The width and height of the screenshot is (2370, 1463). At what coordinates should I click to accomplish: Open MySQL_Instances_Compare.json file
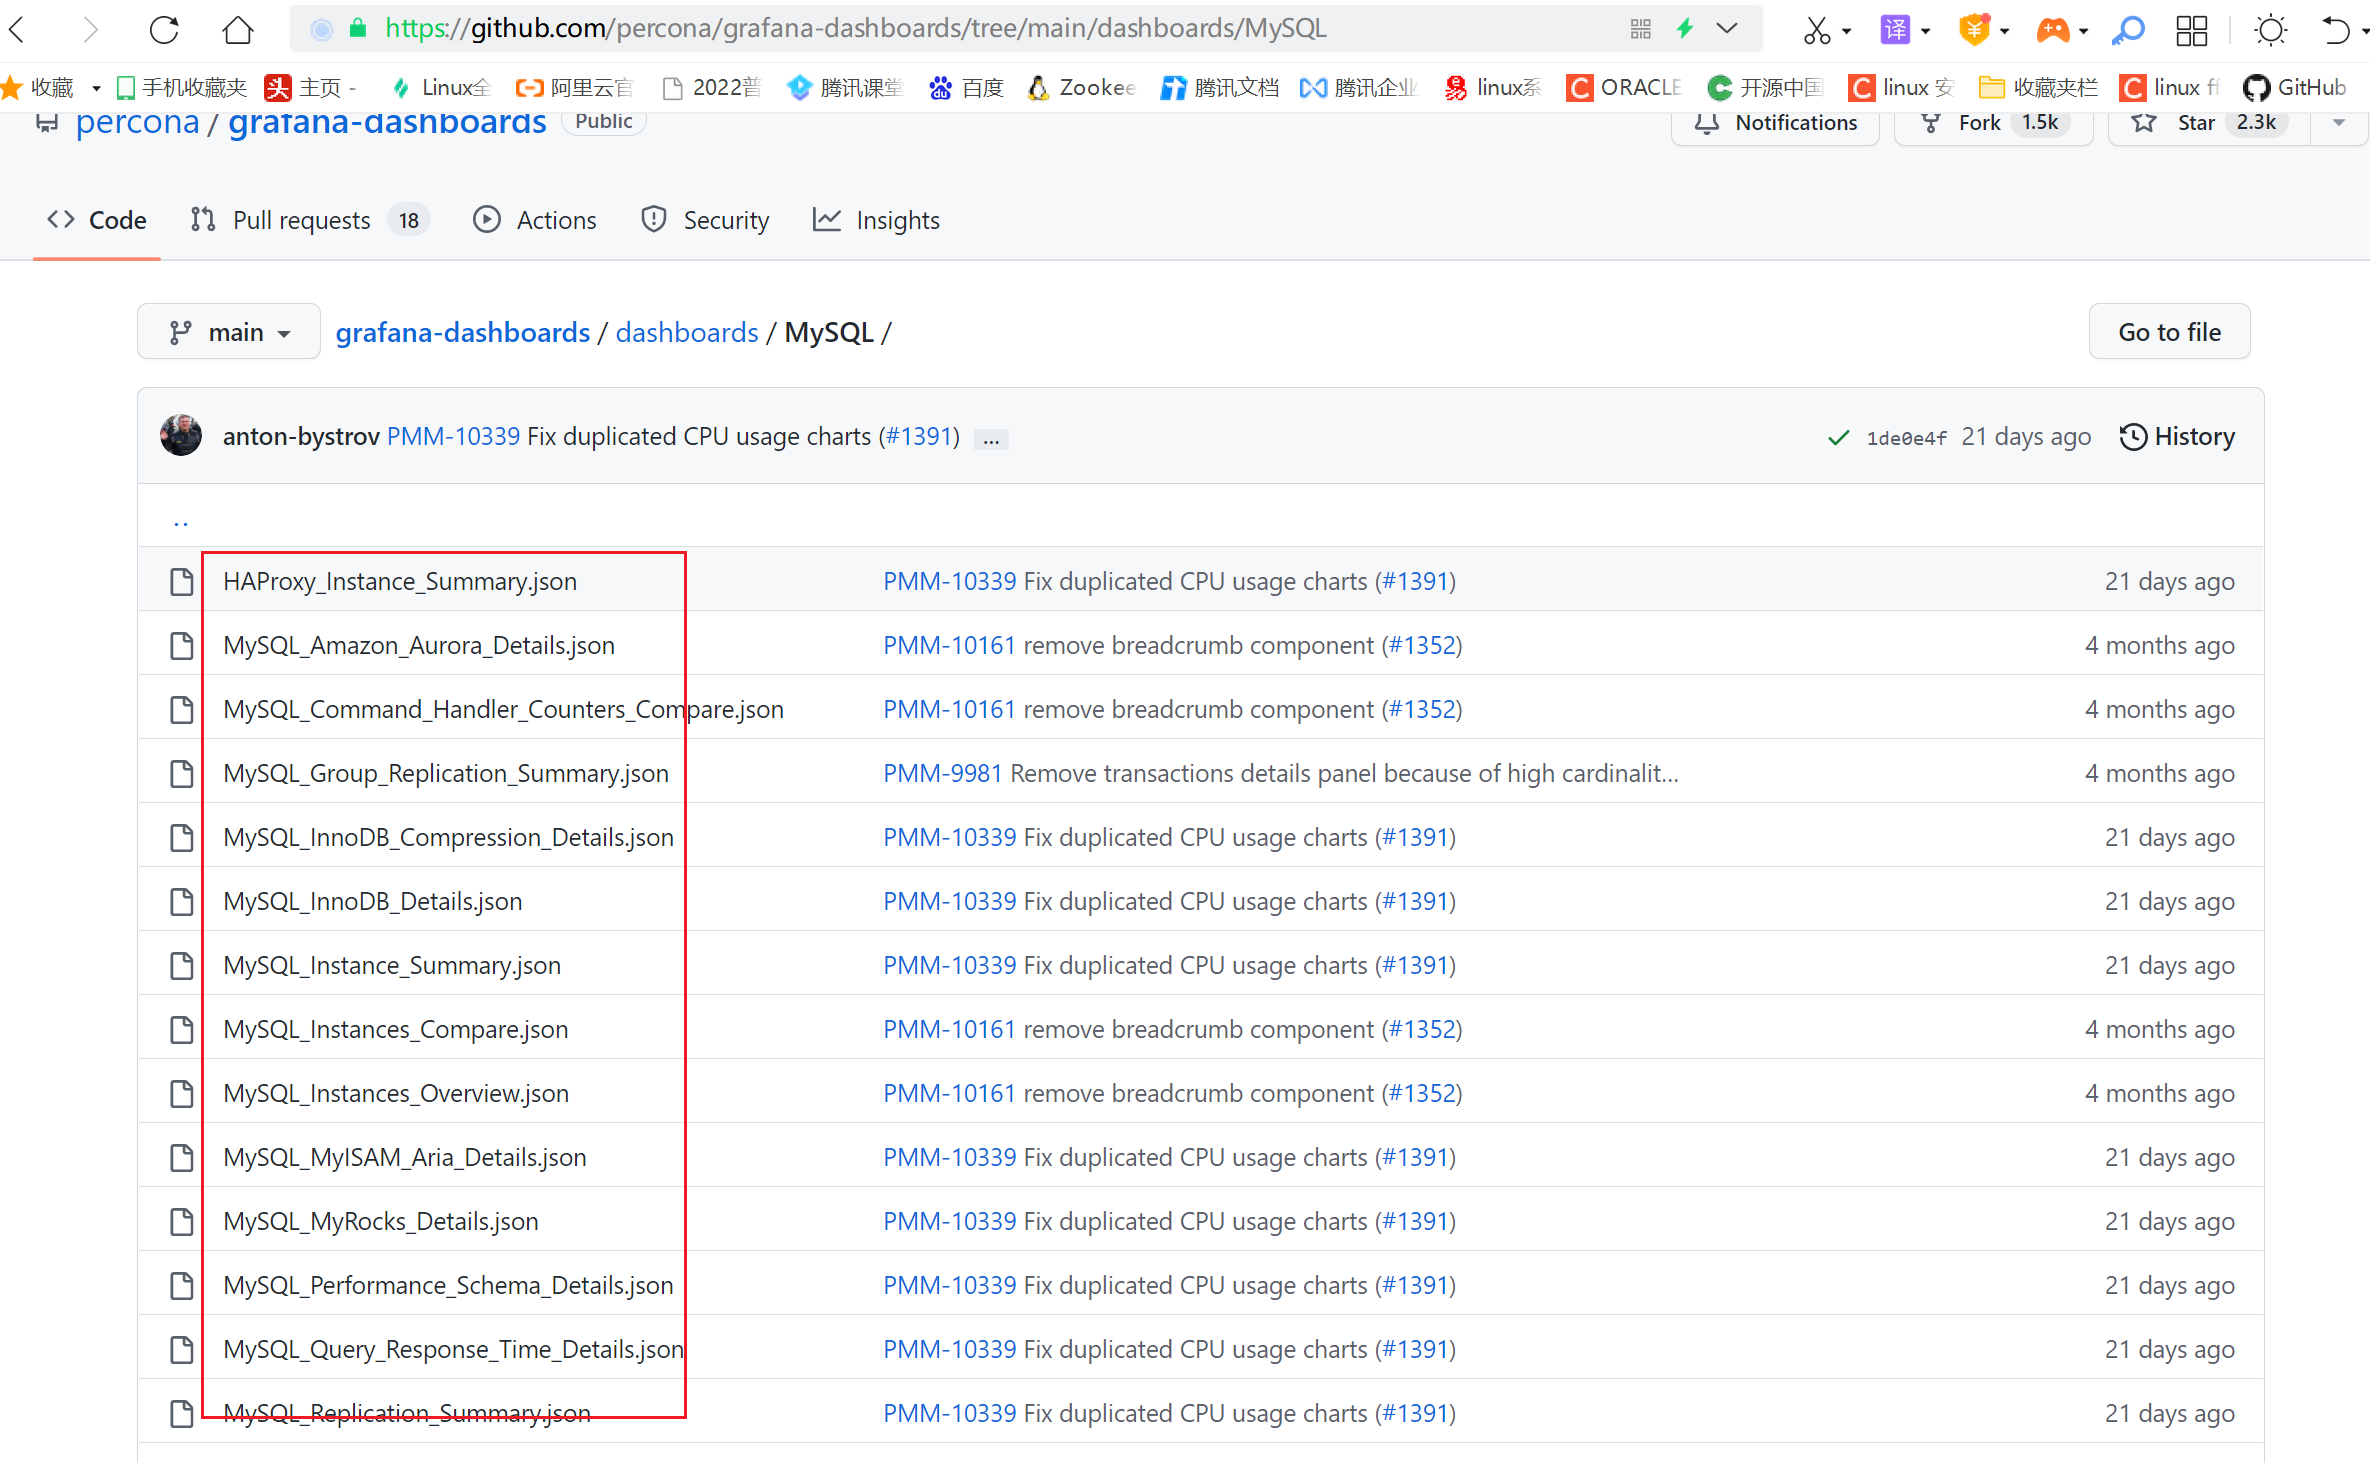coord(395,1029)
